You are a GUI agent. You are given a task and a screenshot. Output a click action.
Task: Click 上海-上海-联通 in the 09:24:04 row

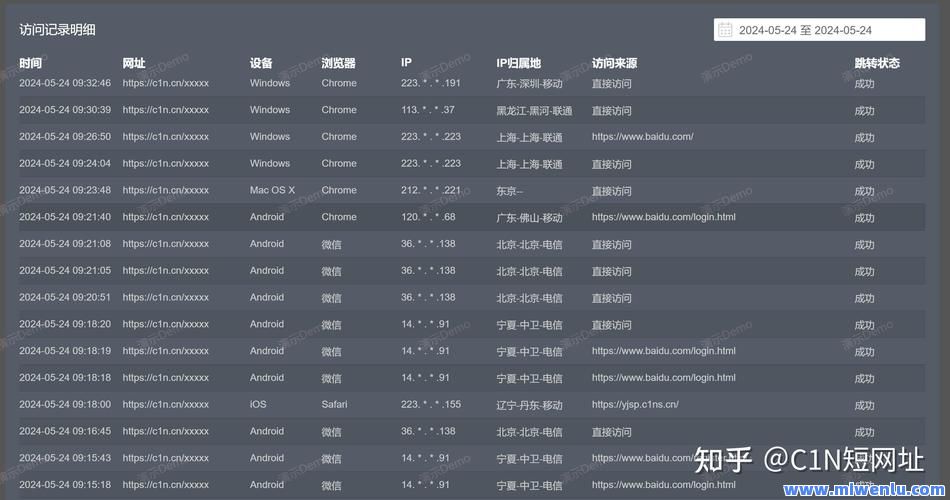coord(529,164)
